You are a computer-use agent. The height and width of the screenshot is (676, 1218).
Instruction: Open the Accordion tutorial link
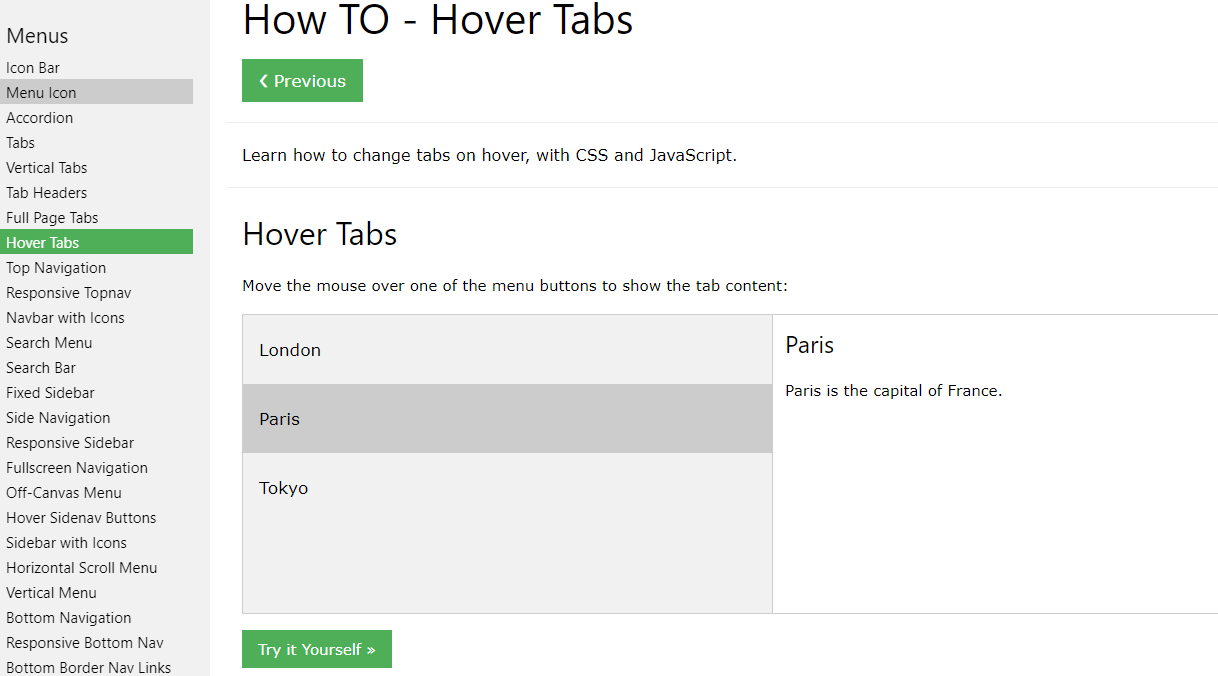pyautogui.click(x=39, y=117)
